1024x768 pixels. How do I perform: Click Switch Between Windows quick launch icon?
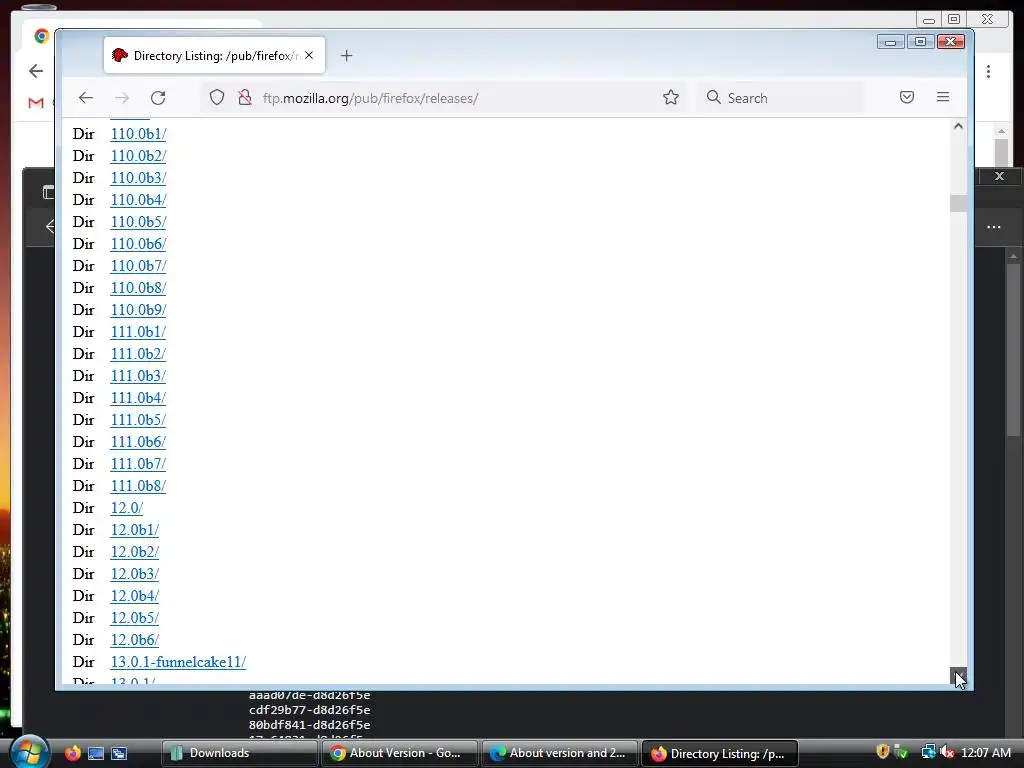[119, 753]
